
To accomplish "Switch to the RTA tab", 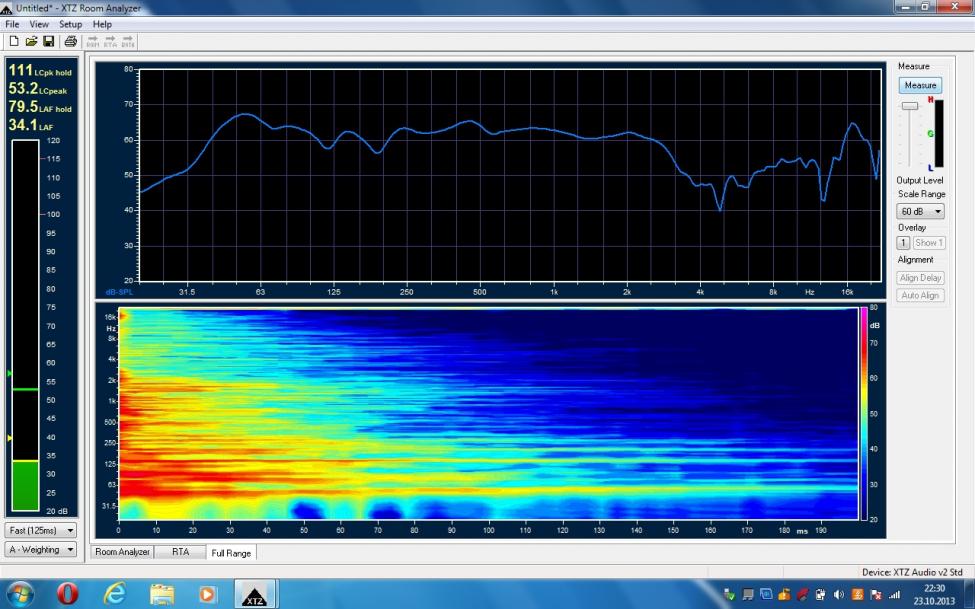I will tap(180, 552).
